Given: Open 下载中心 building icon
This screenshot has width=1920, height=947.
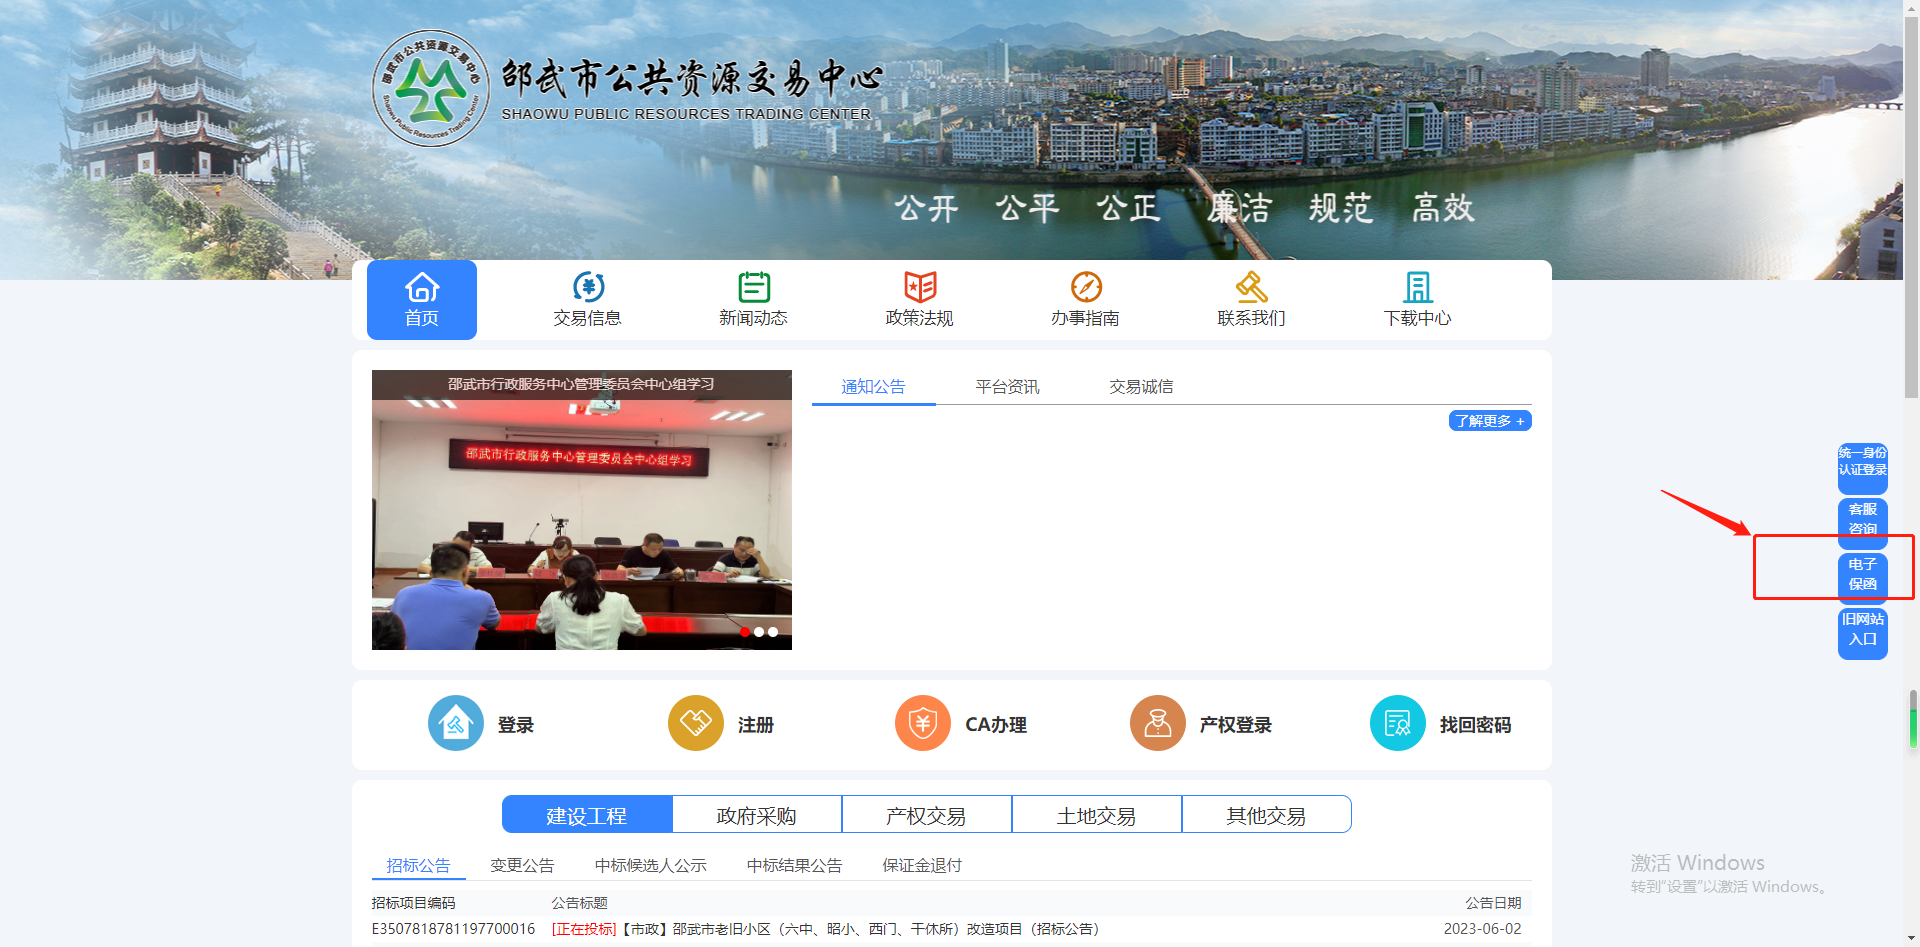Looking at the screenshot, I should [1417, 288].
